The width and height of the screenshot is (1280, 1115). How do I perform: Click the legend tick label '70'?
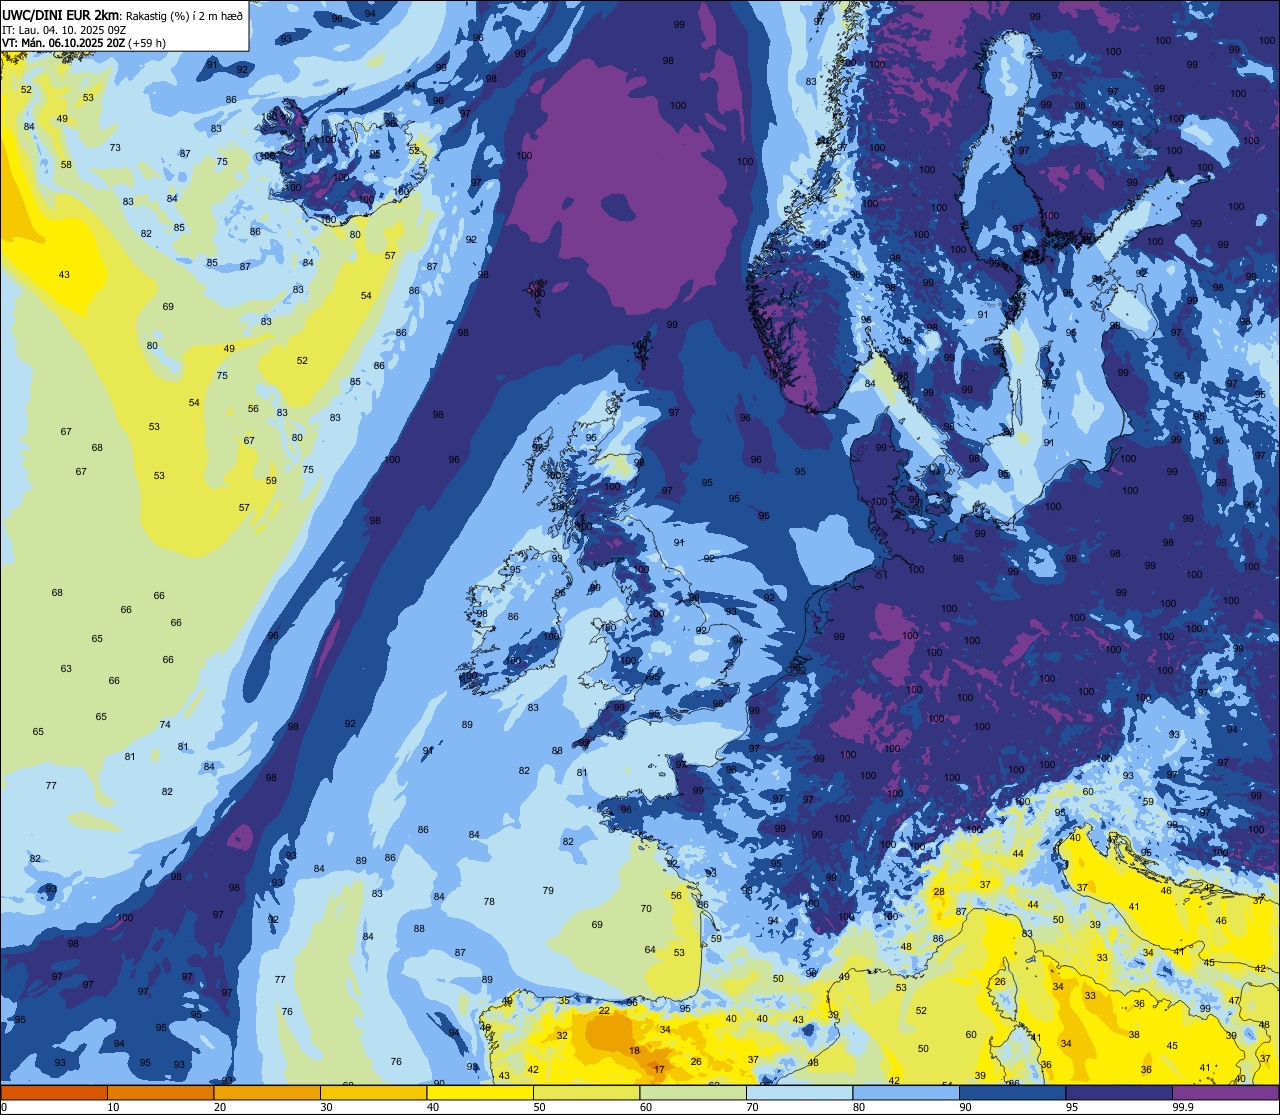[752, 1107]
